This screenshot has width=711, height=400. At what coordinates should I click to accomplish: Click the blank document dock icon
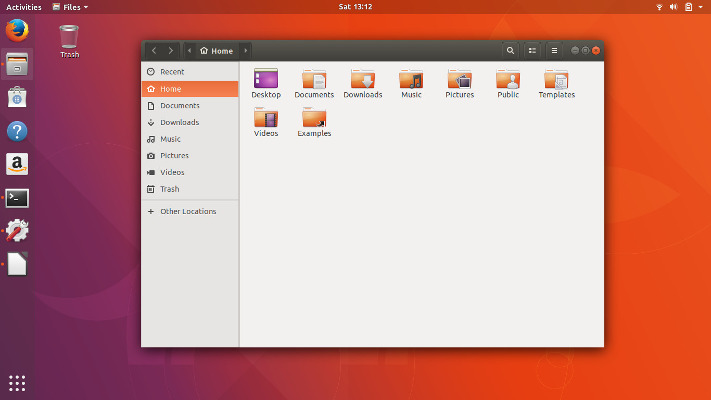click(17, 264)
